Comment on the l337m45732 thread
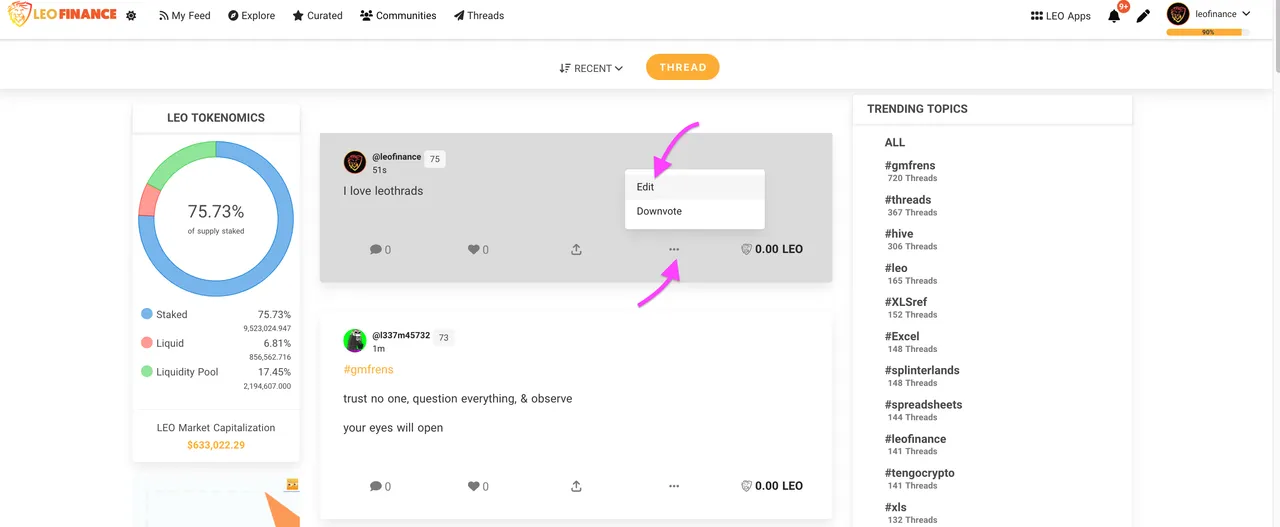Screen dimensions: 1280x527 380,486
